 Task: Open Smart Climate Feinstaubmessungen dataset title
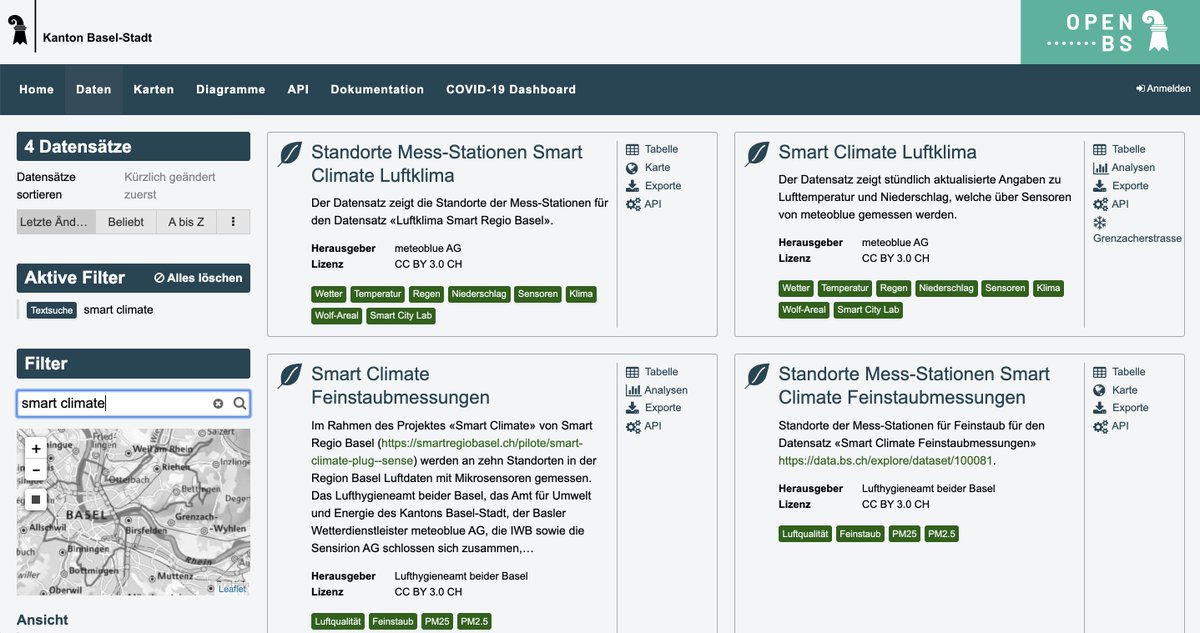(400, 386)
